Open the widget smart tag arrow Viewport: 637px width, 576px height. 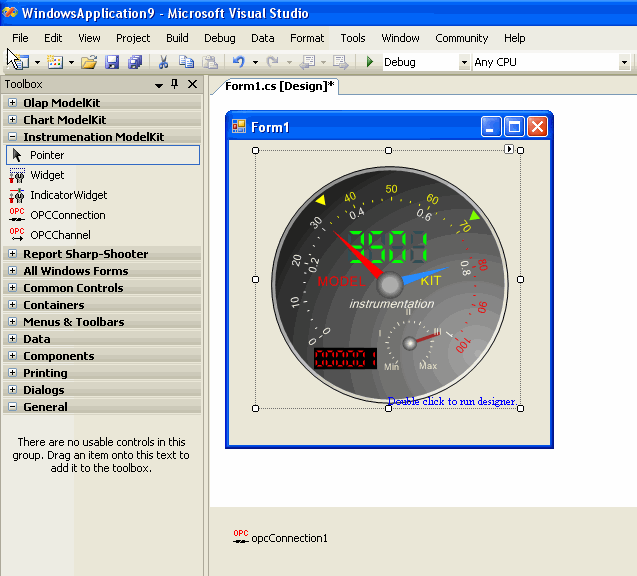(x=509, y=149)
